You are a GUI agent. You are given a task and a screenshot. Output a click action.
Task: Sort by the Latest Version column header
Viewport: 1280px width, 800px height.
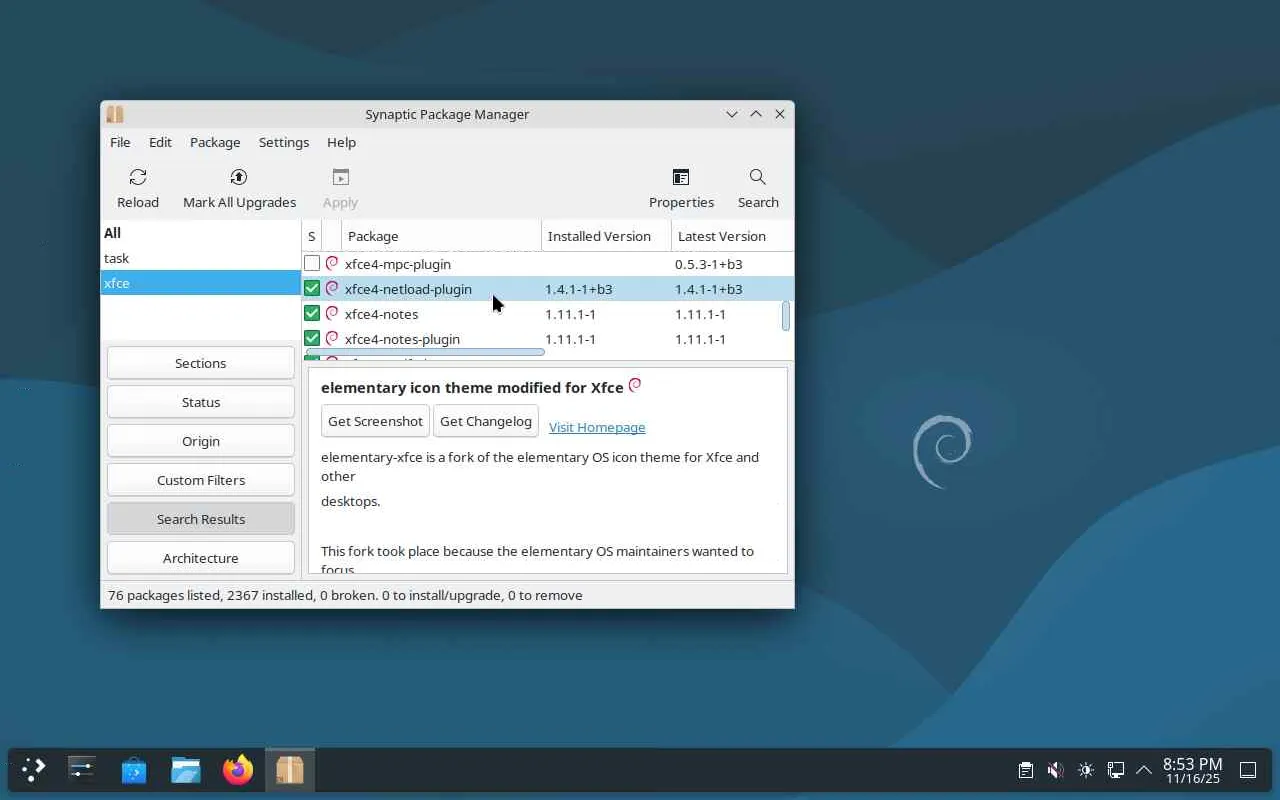pyautogui.click(x=732, y=236)
